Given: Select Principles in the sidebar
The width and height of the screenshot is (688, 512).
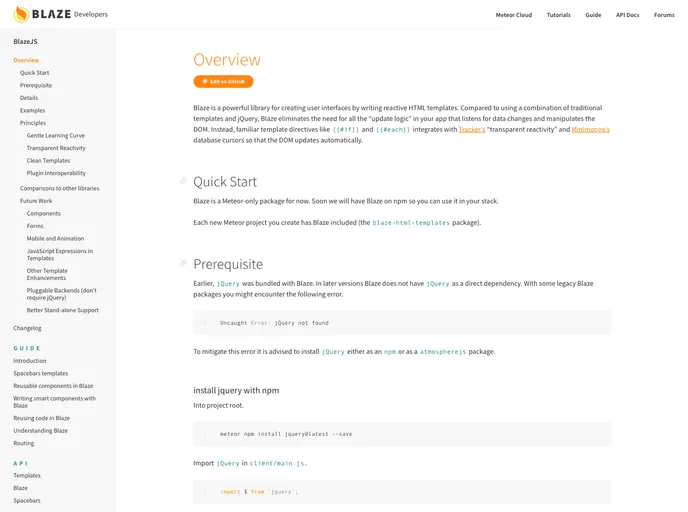Looking at the screenshot, I should [x=33, y=123].
